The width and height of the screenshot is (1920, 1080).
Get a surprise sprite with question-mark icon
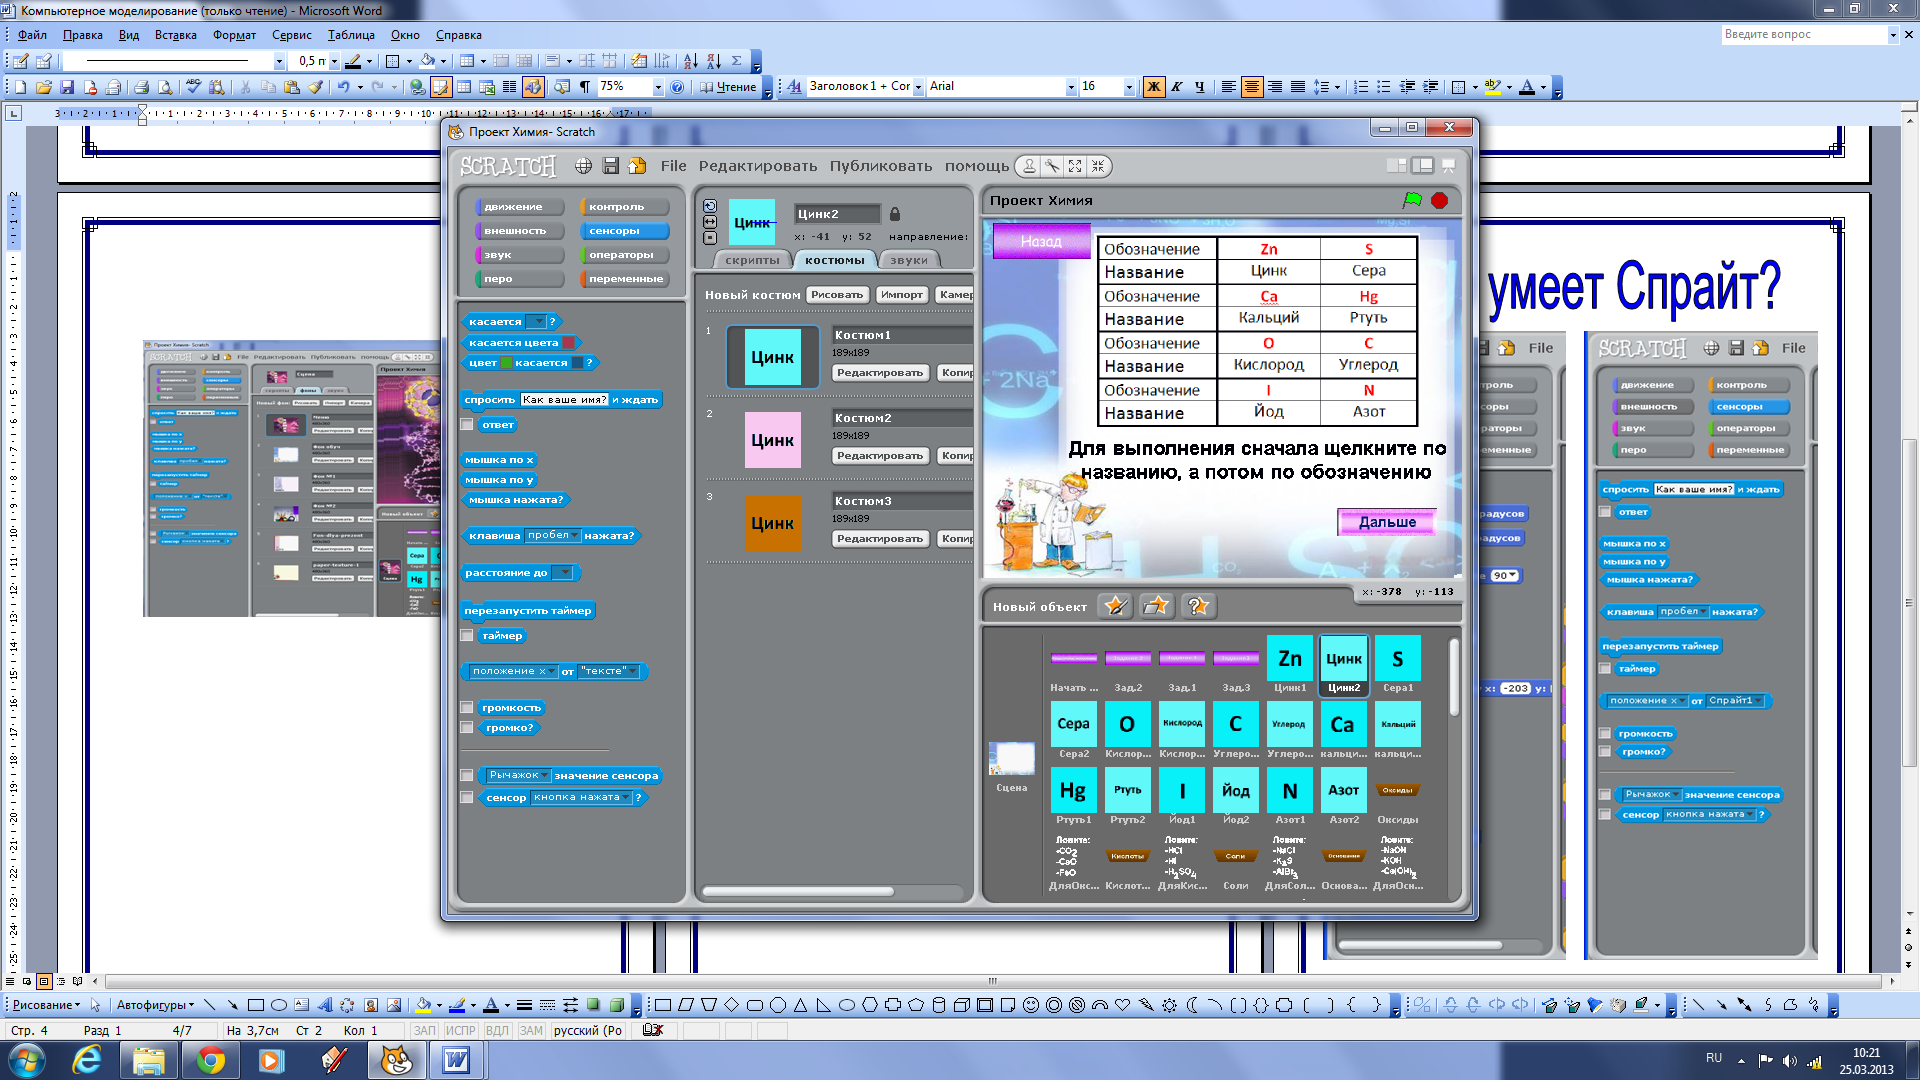[x=1197, y=606]
